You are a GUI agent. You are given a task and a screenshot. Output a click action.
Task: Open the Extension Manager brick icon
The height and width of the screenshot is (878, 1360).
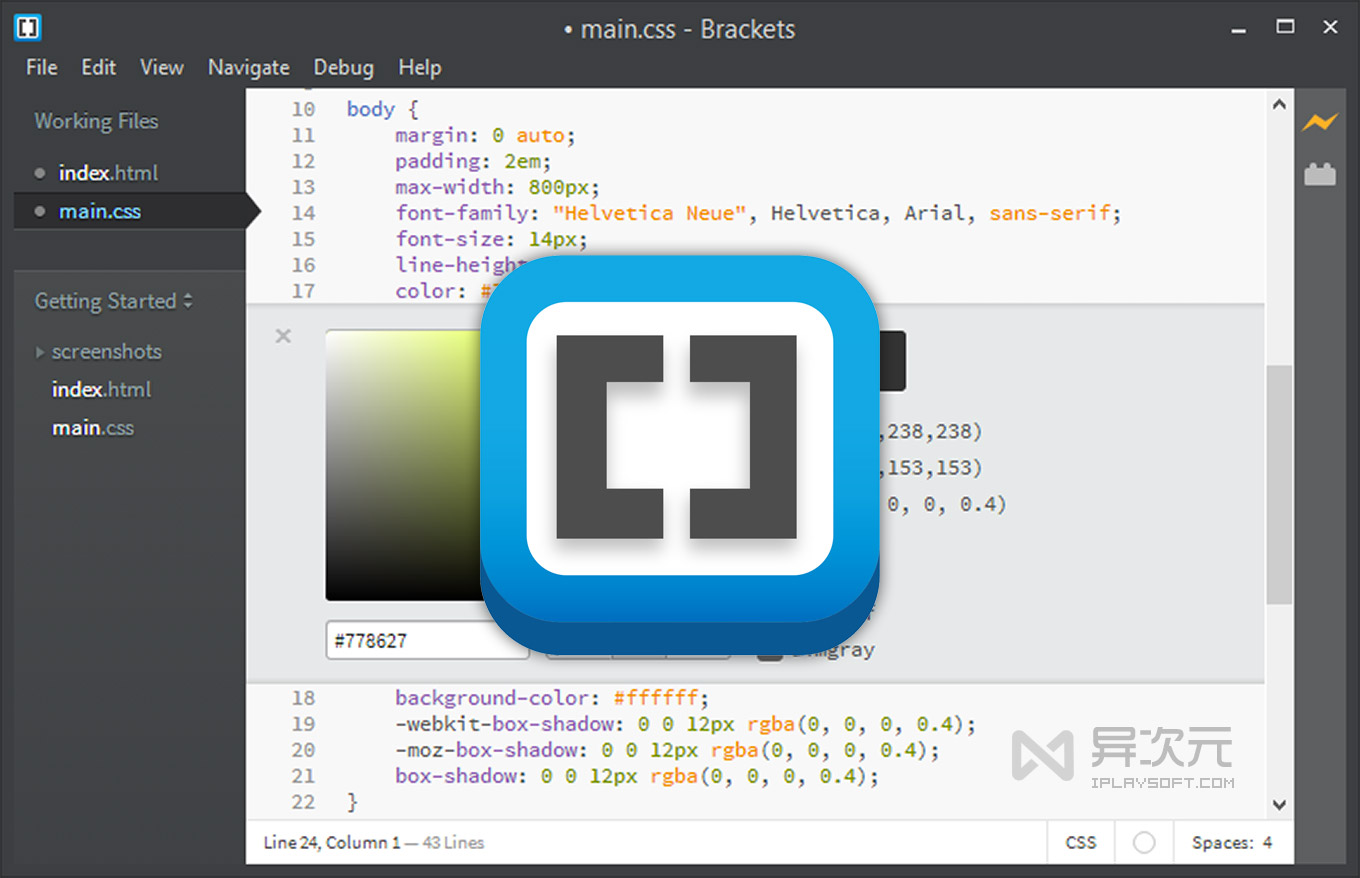1320,172
